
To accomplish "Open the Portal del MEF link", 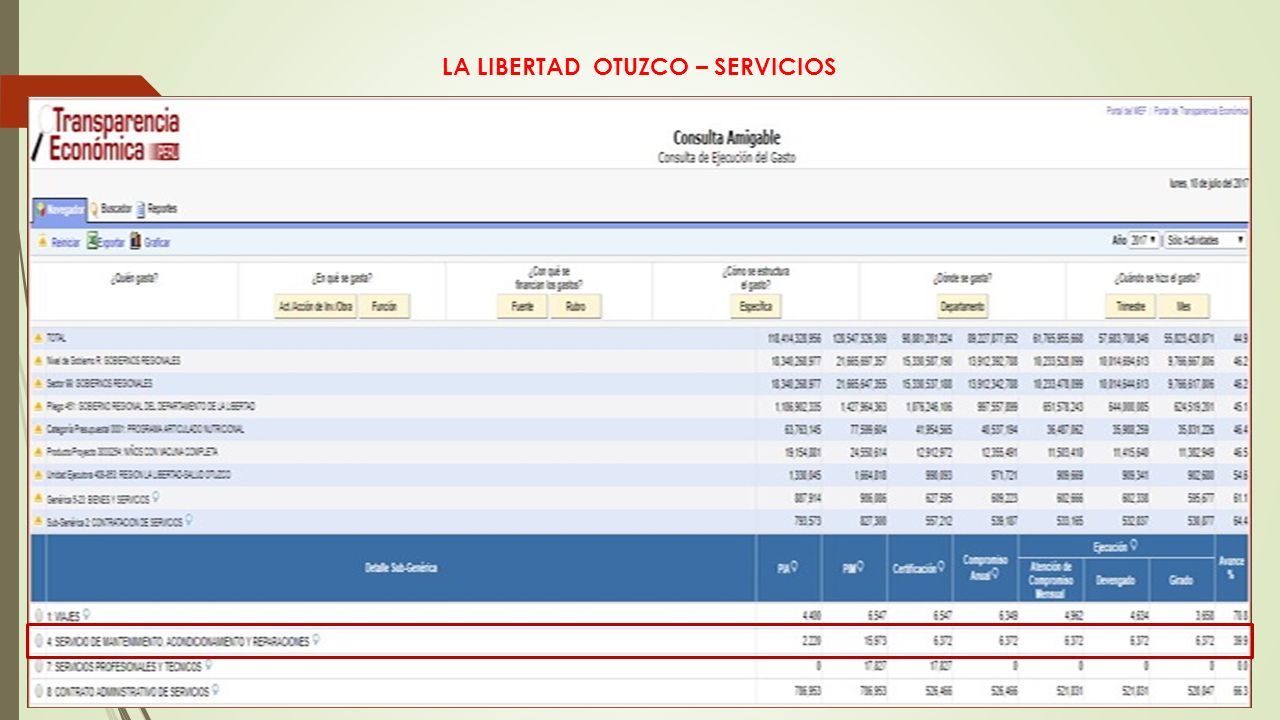I will click(x=1126, y=111).
